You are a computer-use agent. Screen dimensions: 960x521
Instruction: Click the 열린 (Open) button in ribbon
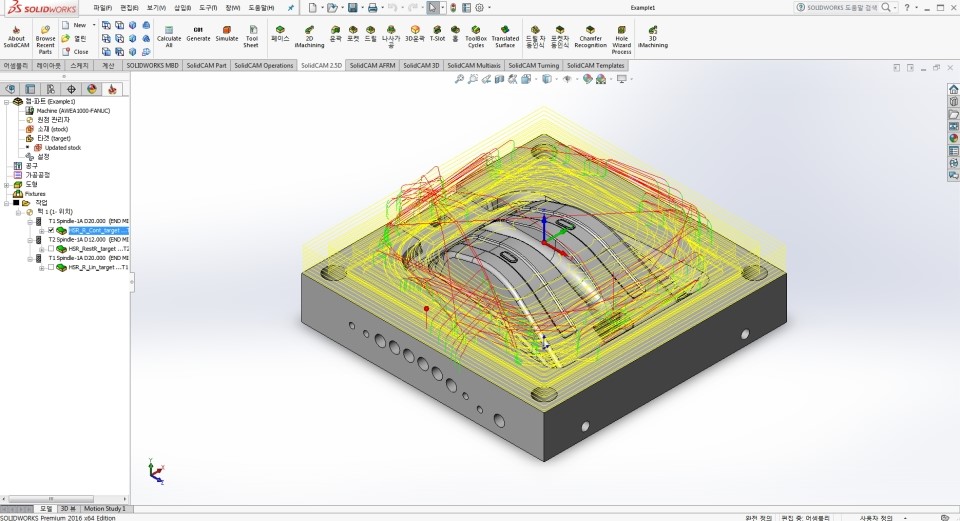point(75,39)
